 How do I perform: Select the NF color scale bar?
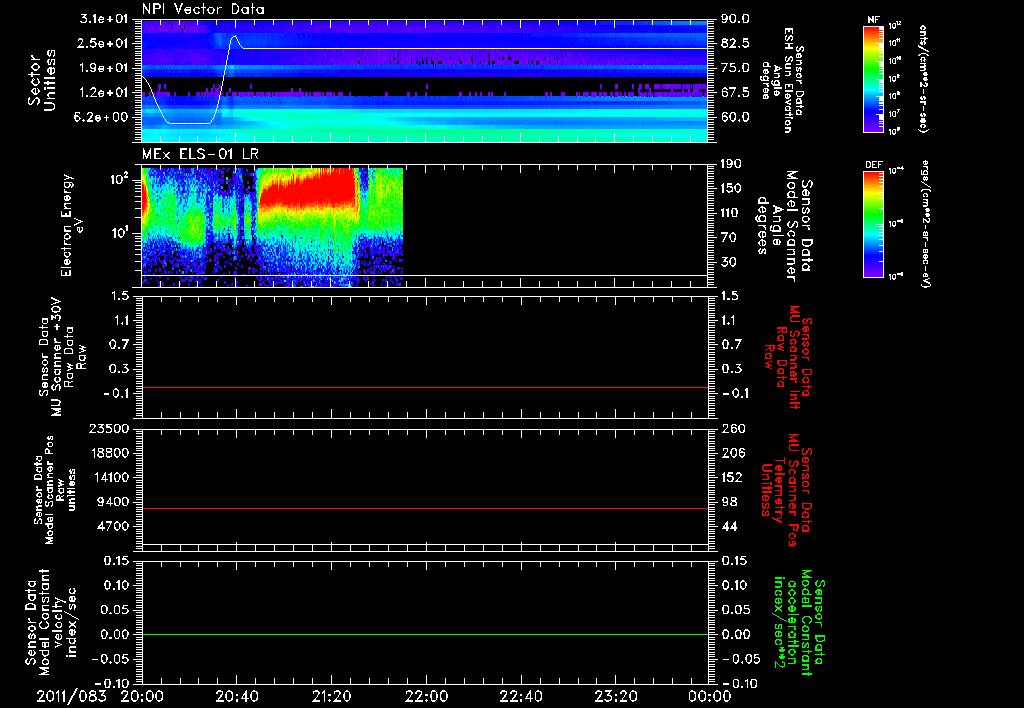(873, 78)
